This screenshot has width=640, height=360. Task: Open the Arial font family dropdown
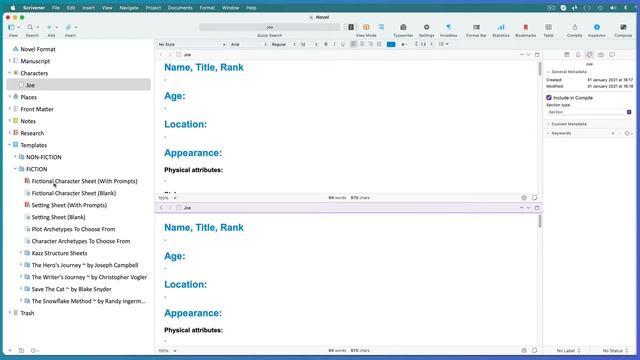click(x=249, y=44)
